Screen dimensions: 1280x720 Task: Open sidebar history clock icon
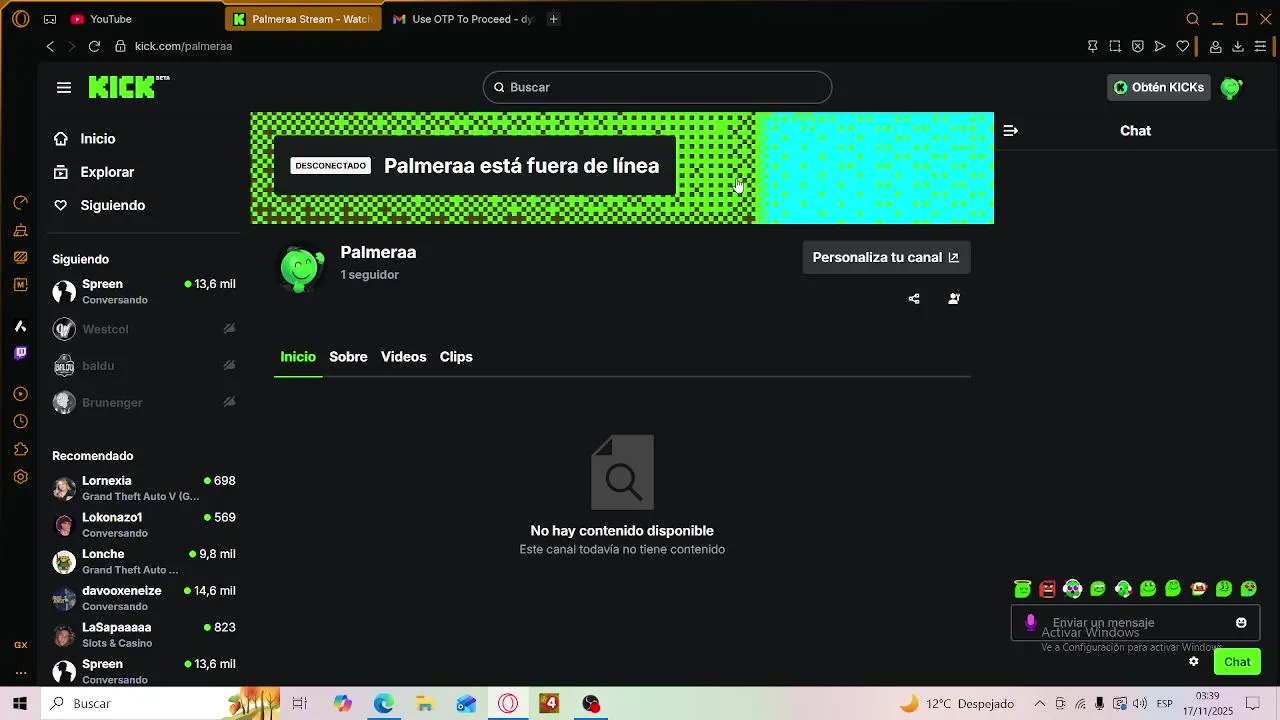coord(20,422)
